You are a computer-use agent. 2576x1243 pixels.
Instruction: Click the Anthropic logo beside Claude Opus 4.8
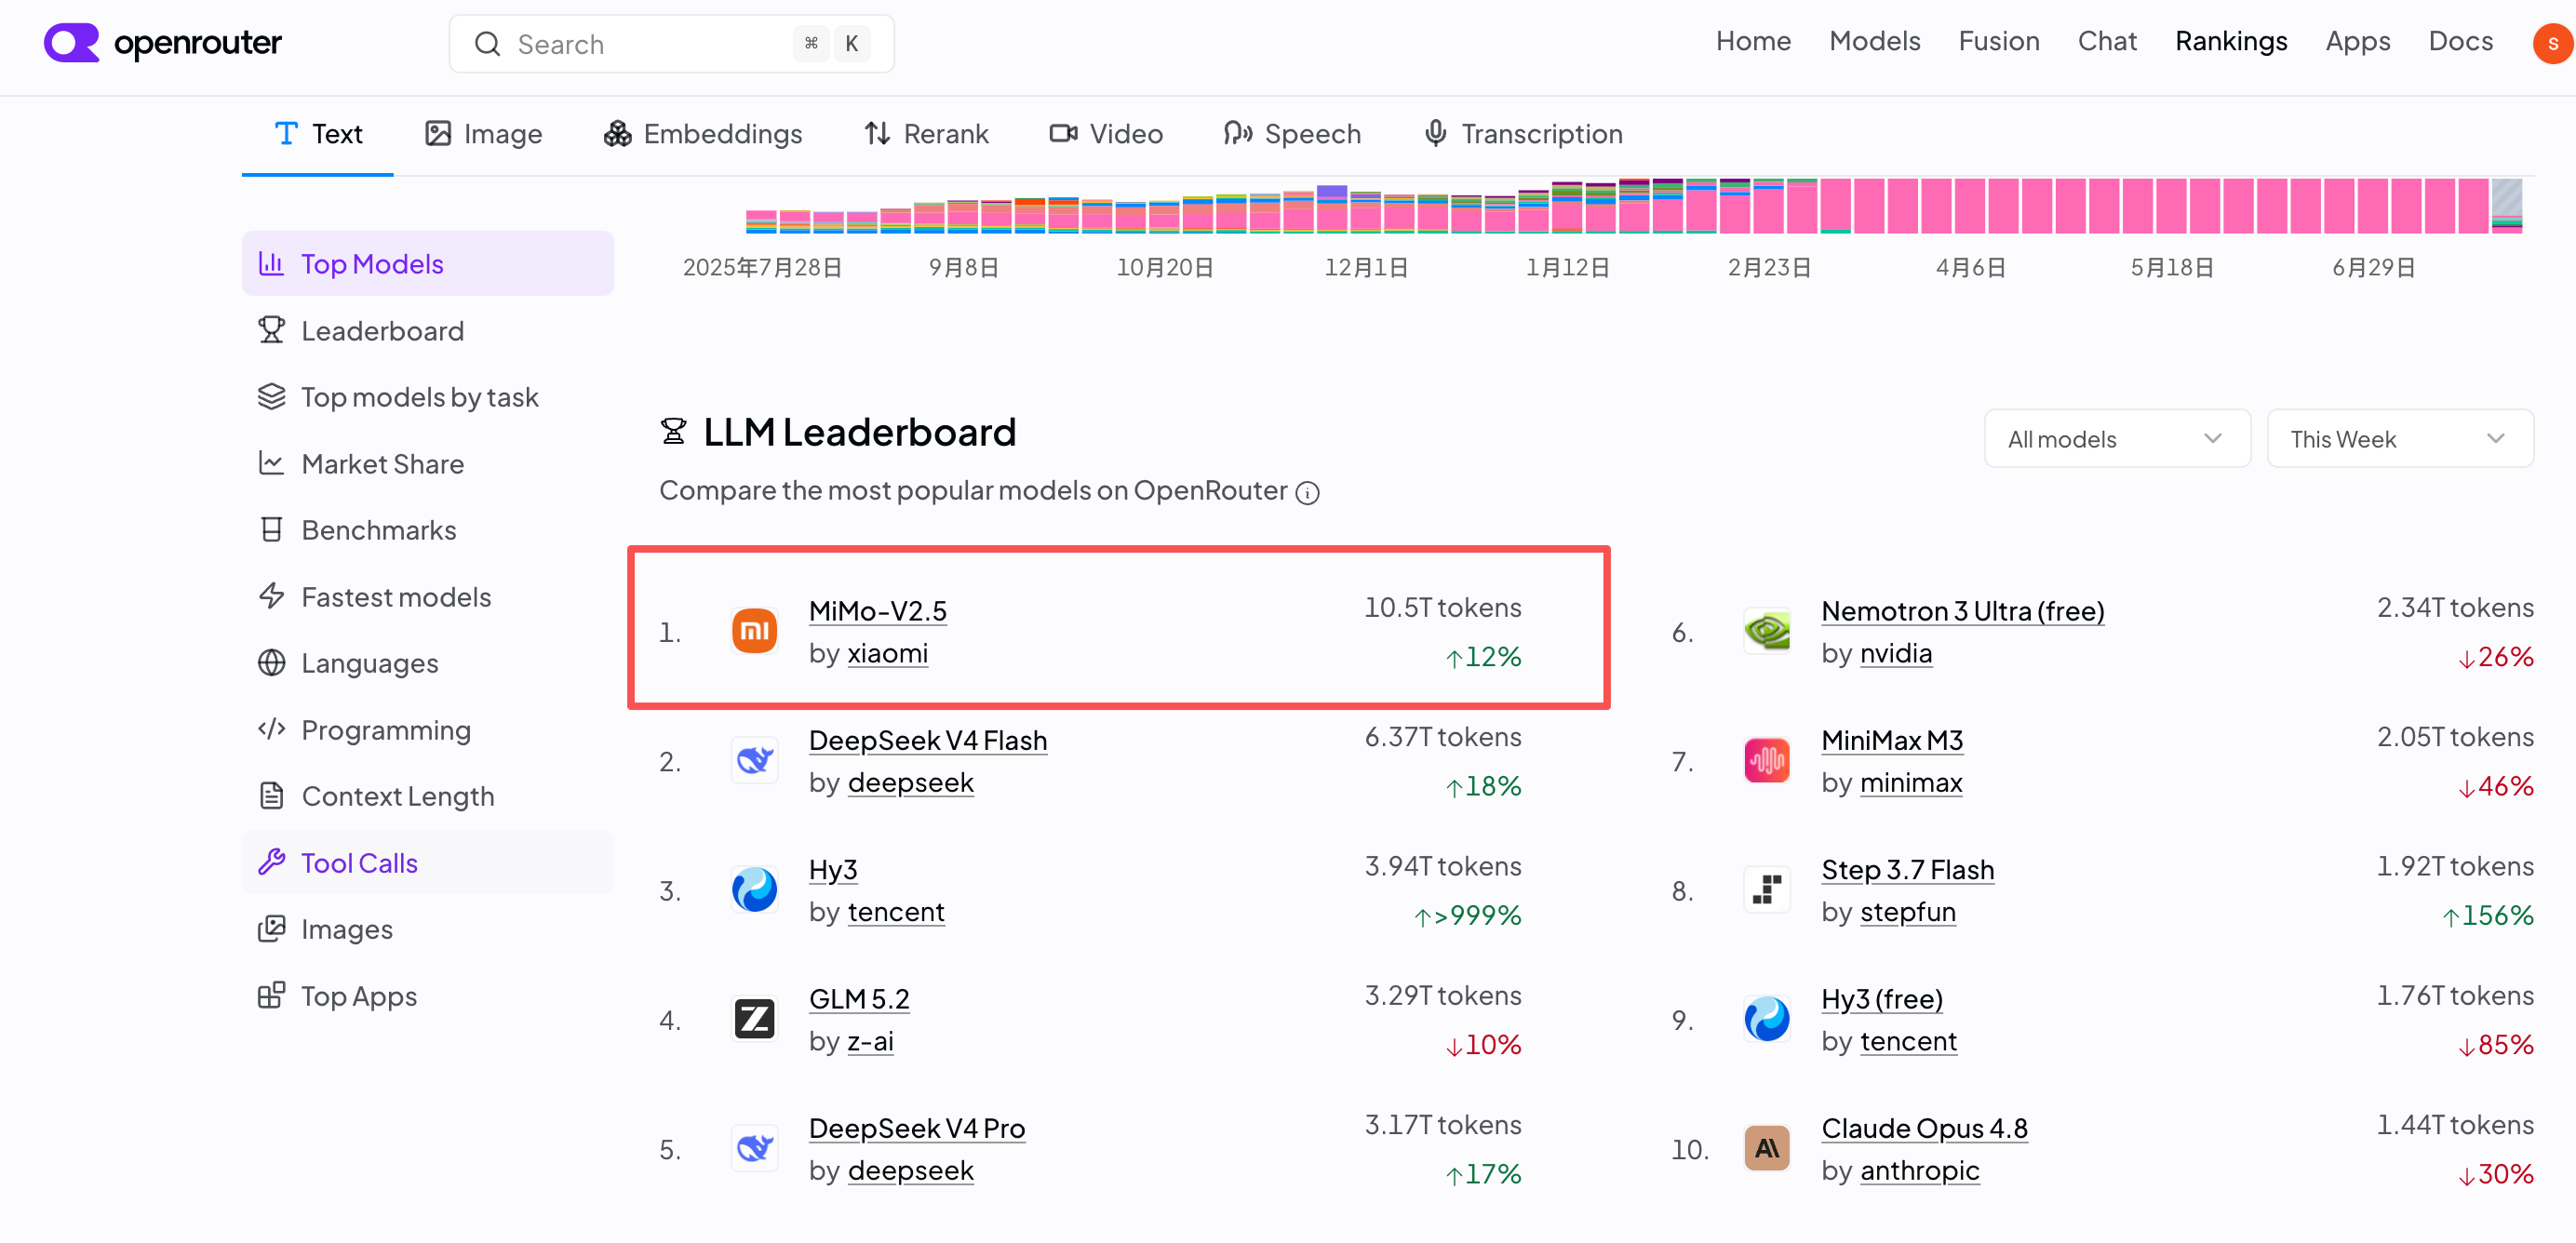(1767, 1149)
